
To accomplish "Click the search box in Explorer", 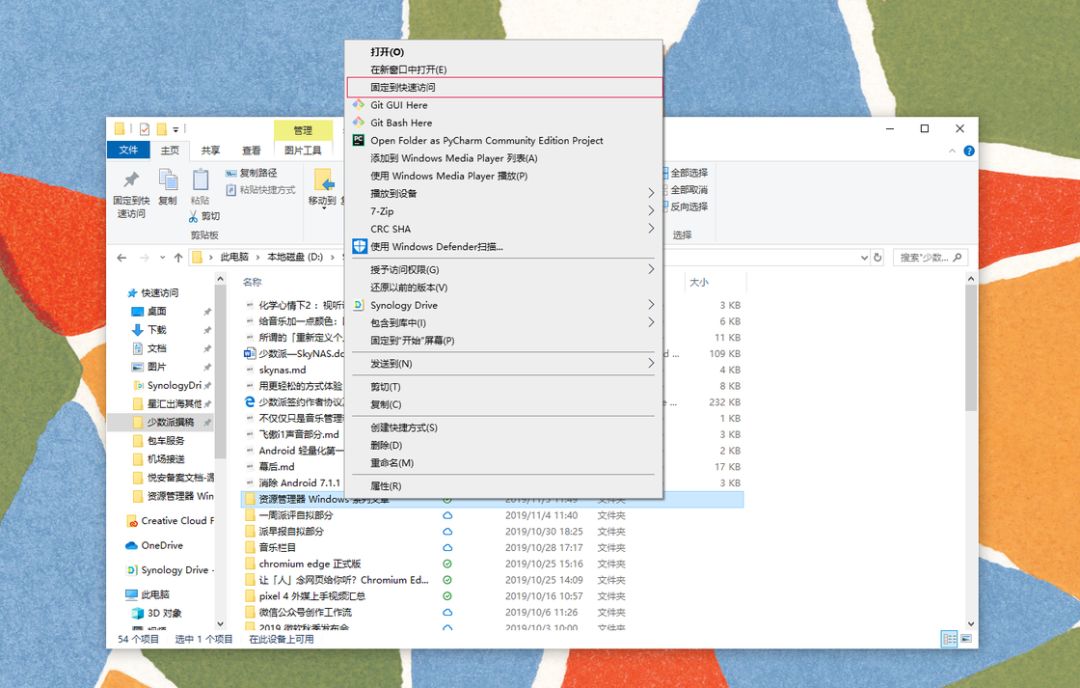I will (x=930, y=258).
